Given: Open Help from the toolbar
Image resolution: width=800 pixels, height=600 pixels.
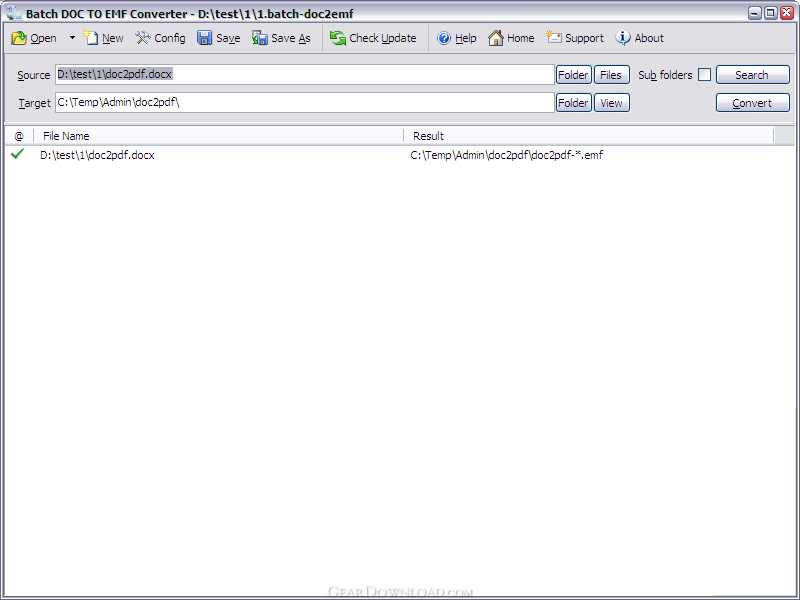Looking at the screenshot, I should [x=457, y=38].
